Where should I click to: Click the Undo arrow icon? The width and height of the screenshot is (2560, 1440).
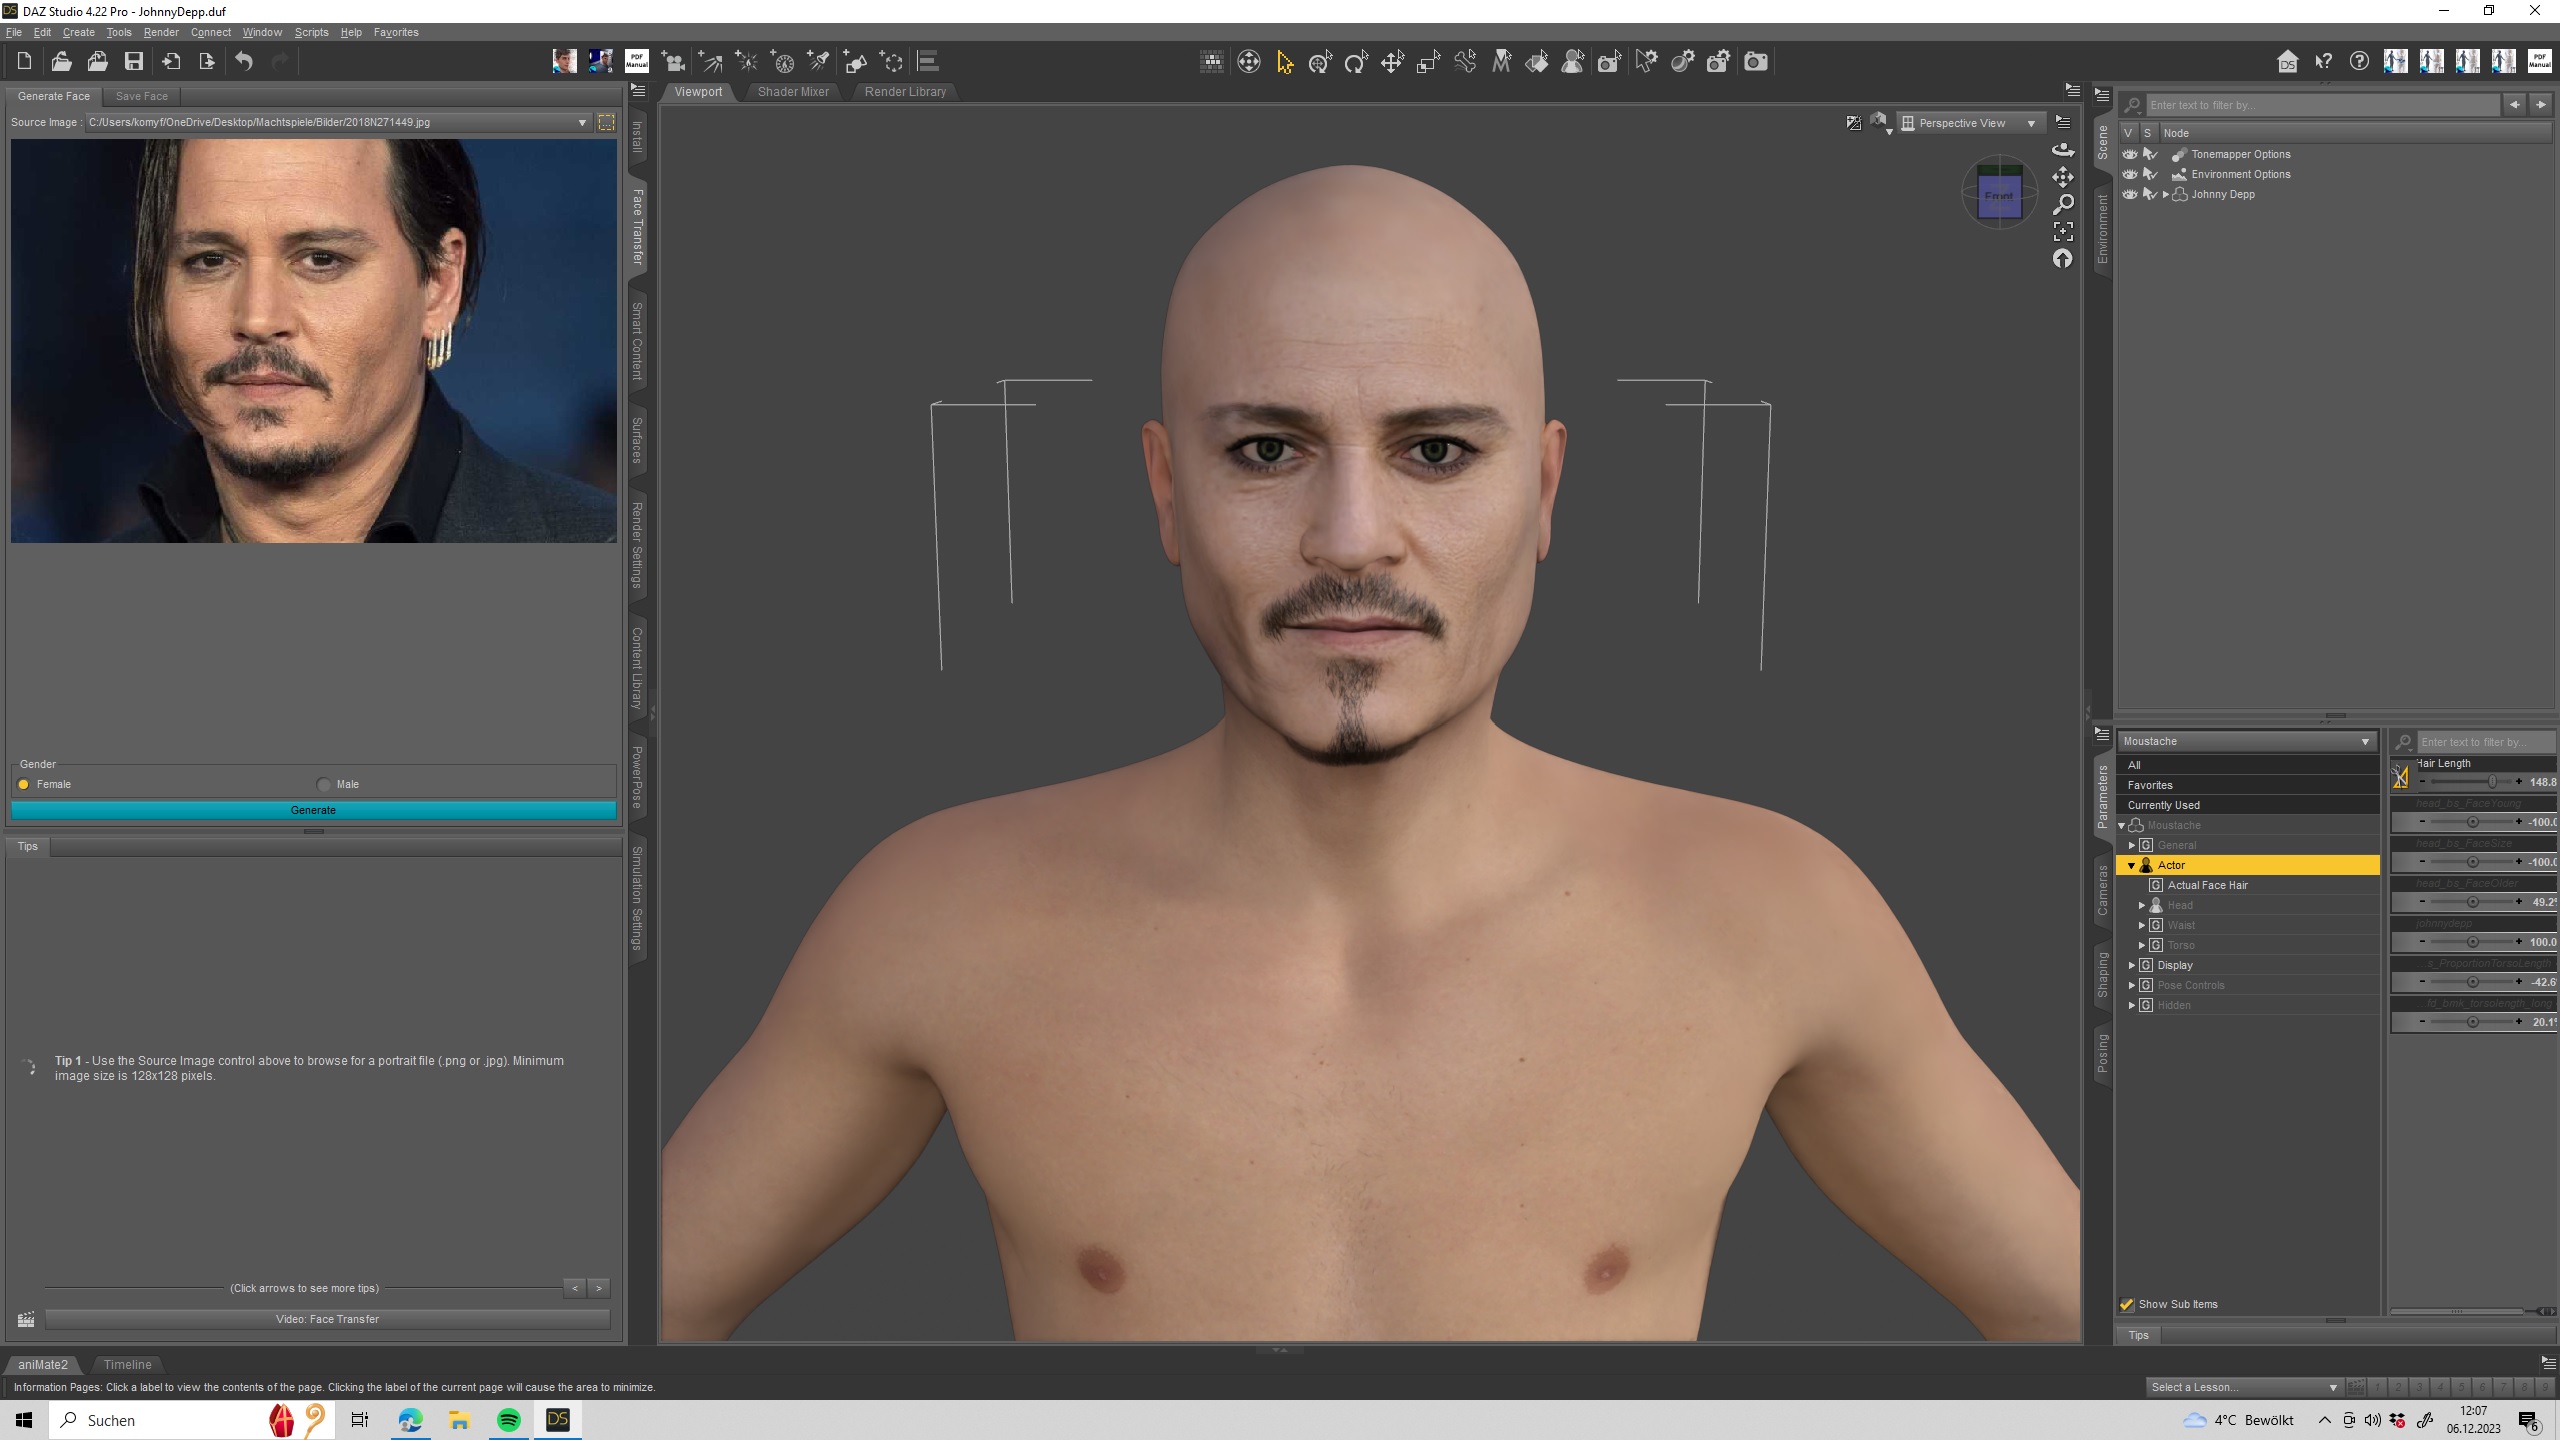[244, 62]
